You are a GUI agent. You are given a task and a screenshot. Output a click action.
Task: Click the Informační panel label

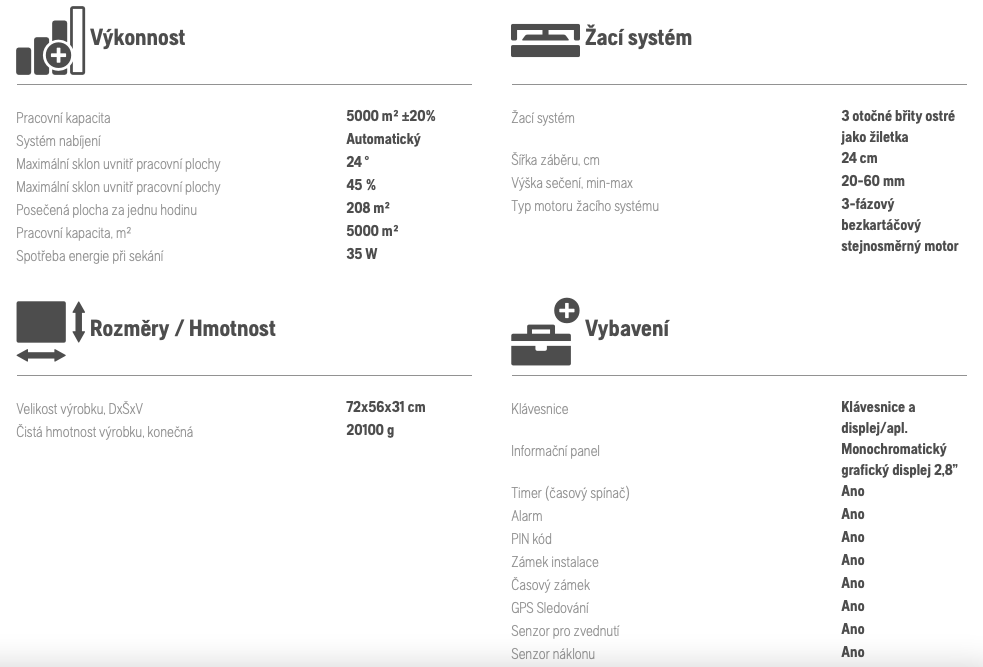click(555, 451)
